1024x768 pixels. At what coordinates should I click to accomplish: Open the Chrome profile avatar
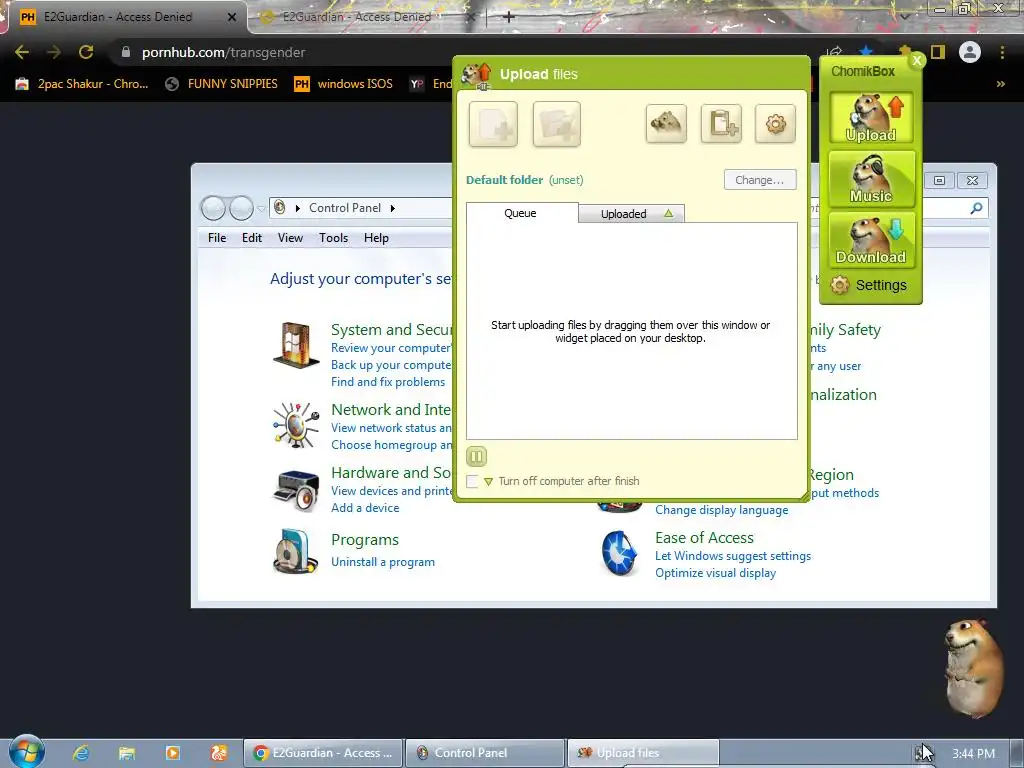970,52
